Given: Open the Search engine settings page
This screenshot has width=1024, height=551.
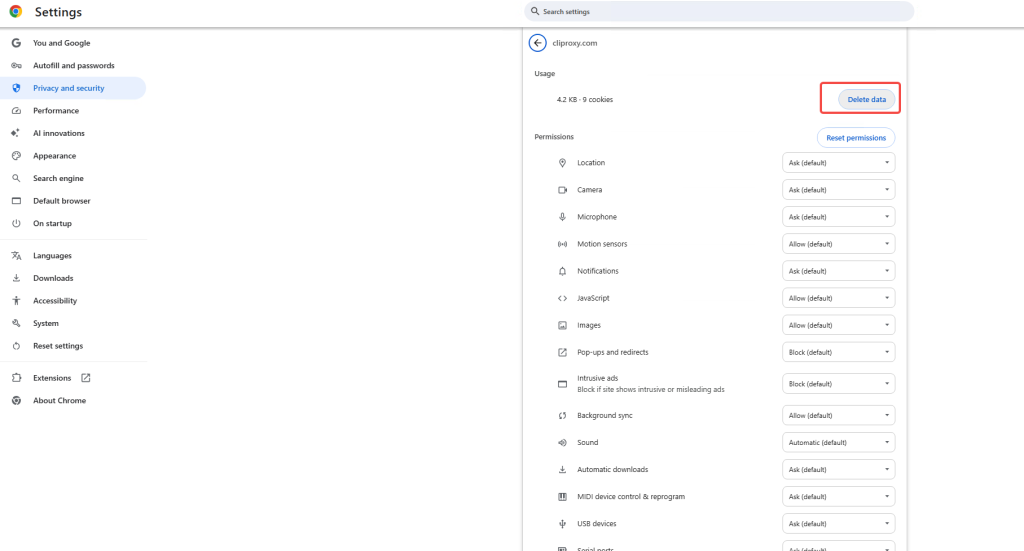Looking at the screenshot, I should [x=58, y=178].
